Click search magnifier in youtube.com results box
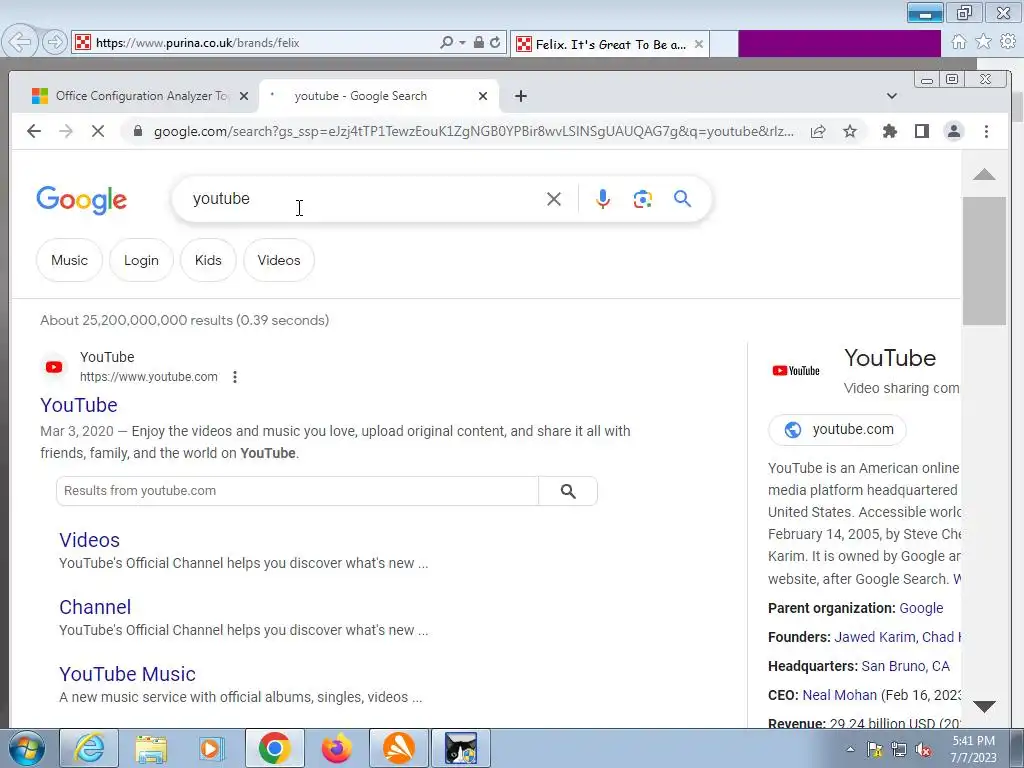This screenshot has width=1024, height=768. 568,491
